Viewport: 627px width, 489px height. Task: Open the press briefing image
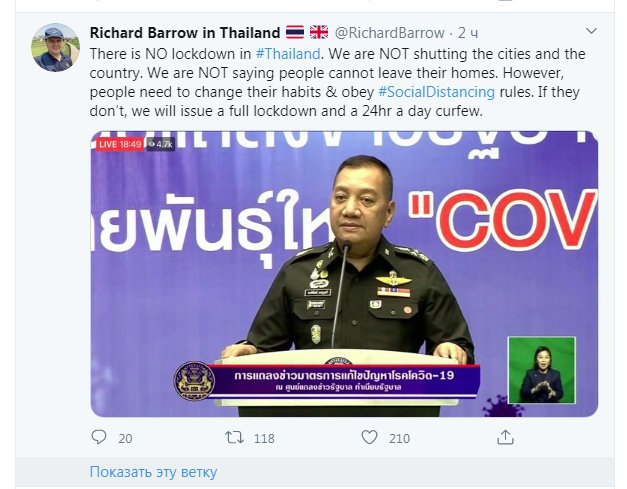(344, 274)
